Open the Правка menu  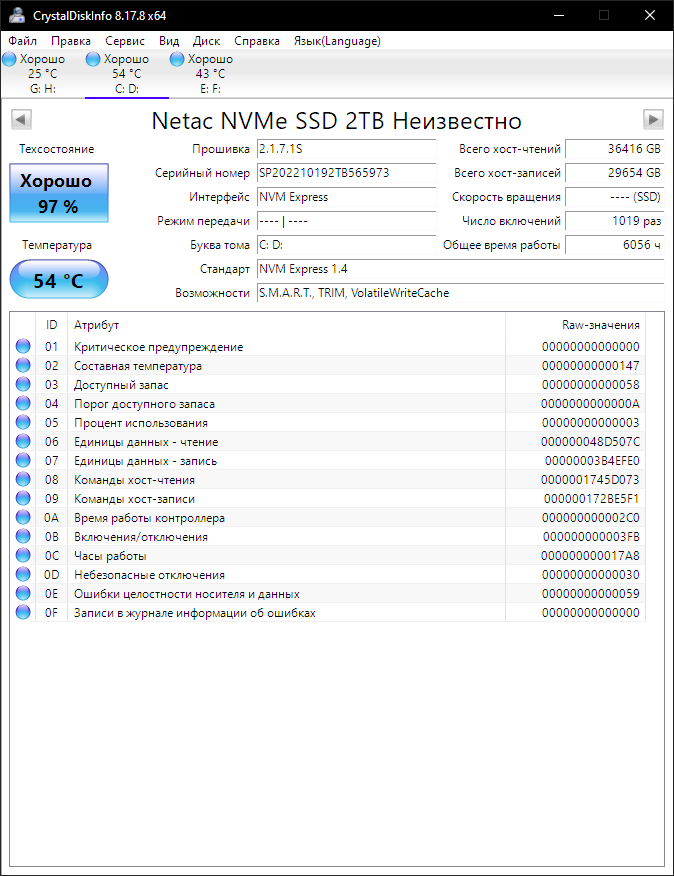point(70,41)
